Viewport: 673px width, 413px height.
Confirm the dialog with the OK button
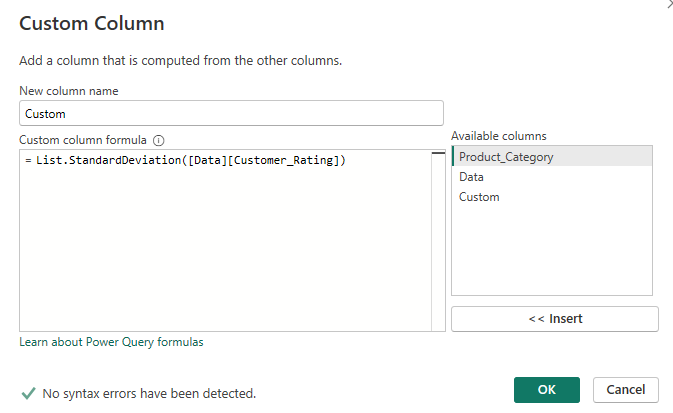[x=546, y=389]
